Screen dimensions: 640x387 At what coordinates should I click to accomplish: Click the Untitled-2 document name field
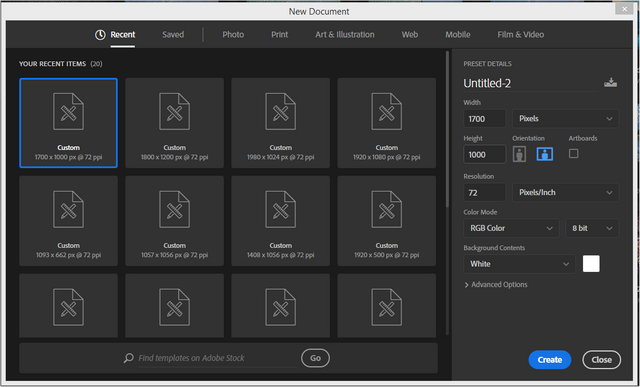click(531, 83)
